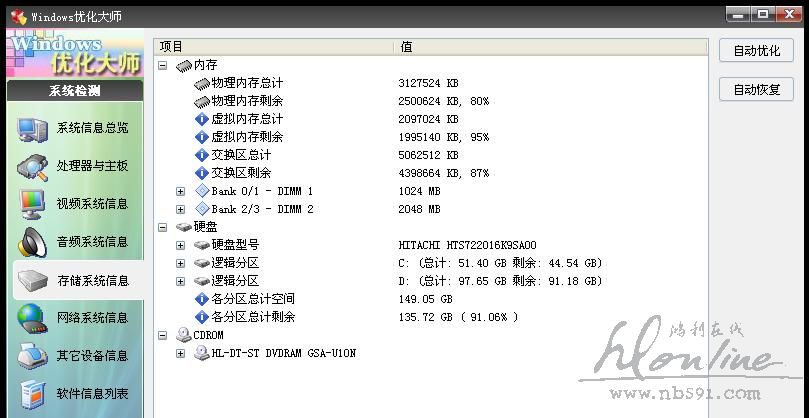Minimize the Windows优化大师 window
Image resolution: width=809 pixels, height=418 pixels.
click(739, 14)
